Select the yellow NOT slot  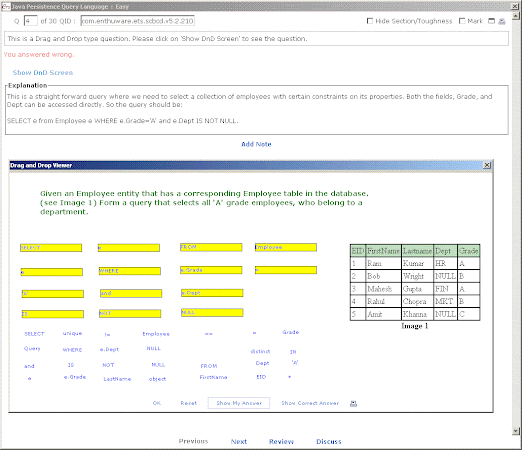pyautogui.click(x=130, y=313)
